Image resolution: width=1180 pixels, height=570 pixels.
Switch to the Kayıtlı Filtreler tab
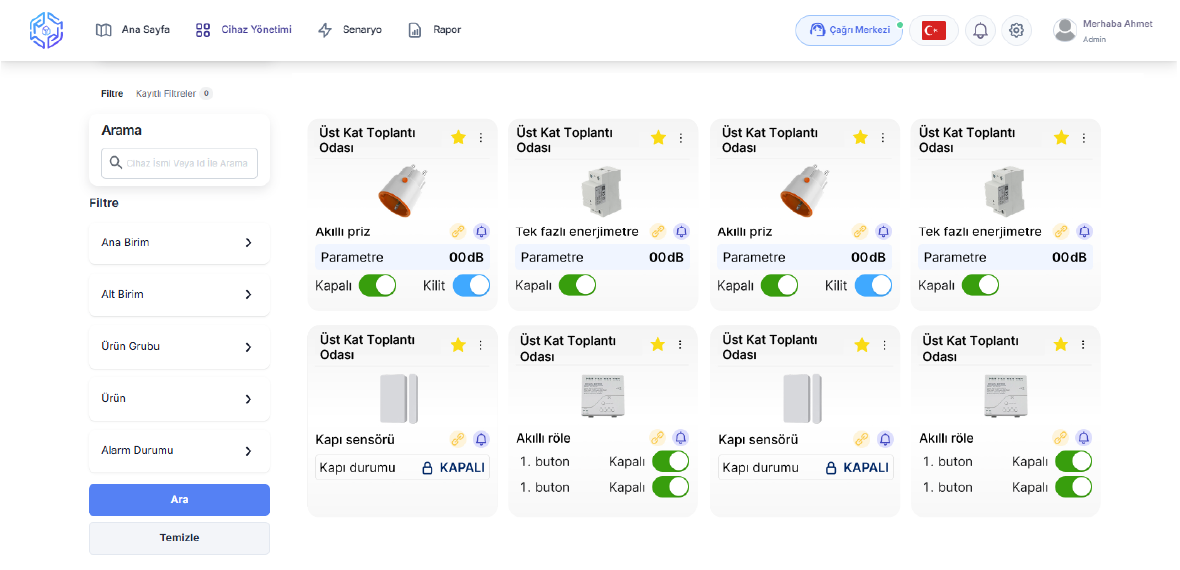(x=166, y=93)
